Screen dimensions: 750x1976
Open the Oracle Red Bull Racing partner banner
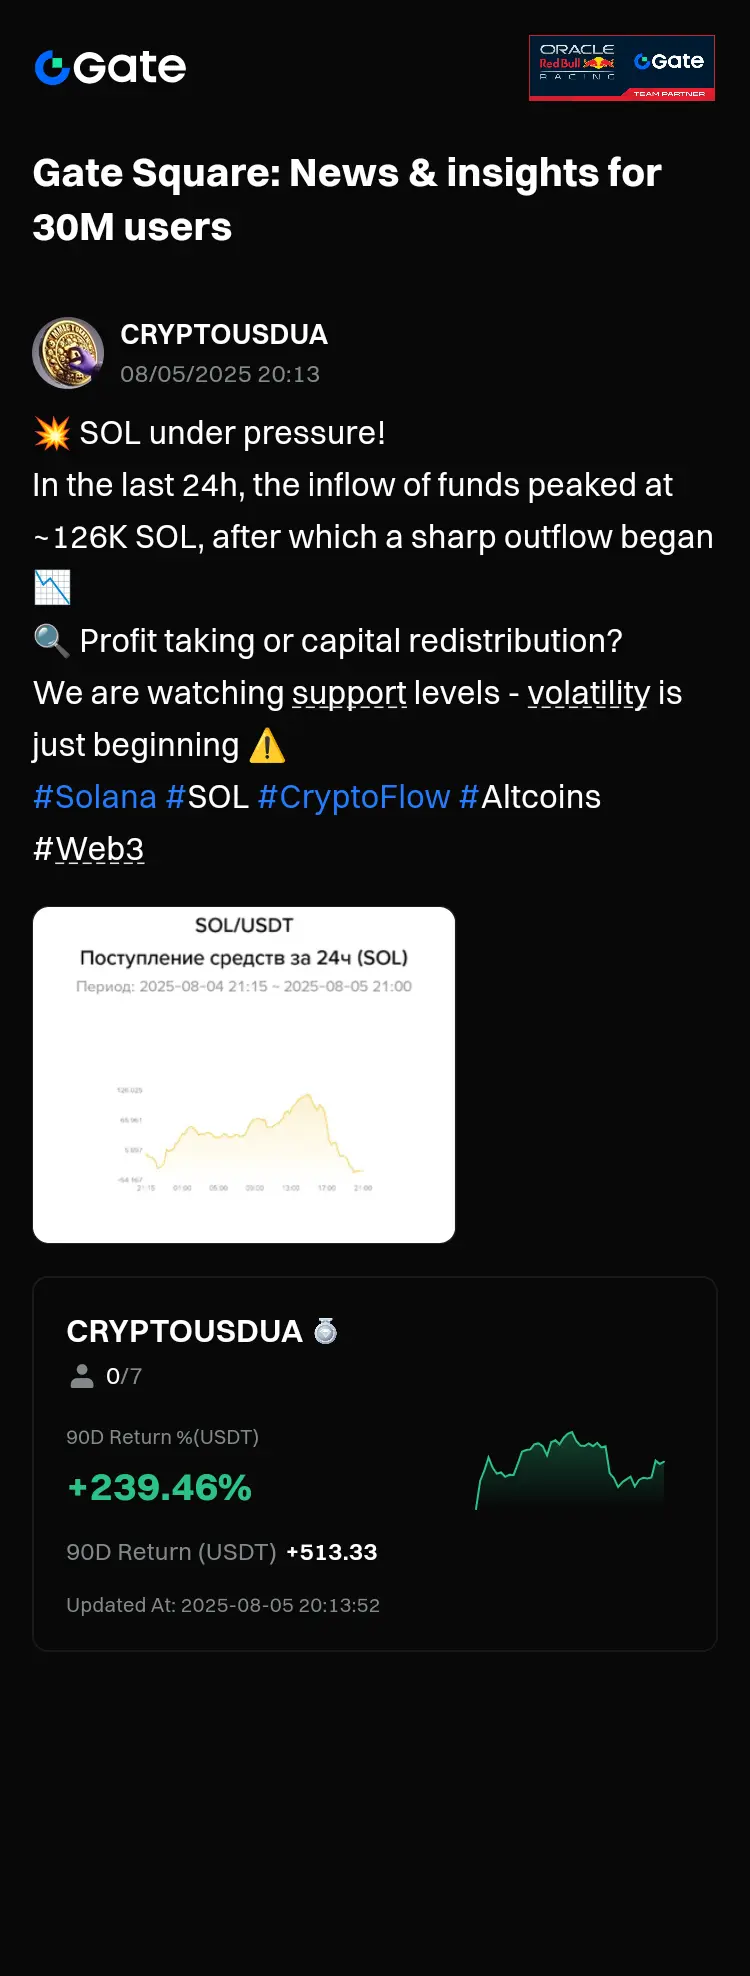tap(622, 68)
